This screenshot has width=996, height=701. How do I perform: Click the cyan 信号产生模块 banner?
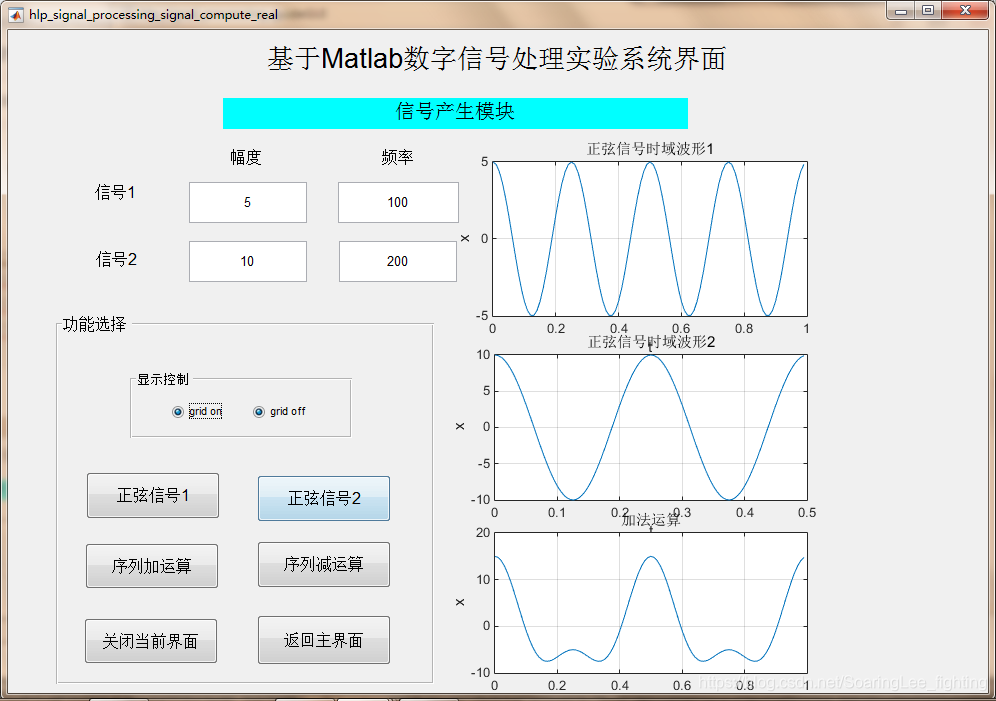tap(455, 113)
